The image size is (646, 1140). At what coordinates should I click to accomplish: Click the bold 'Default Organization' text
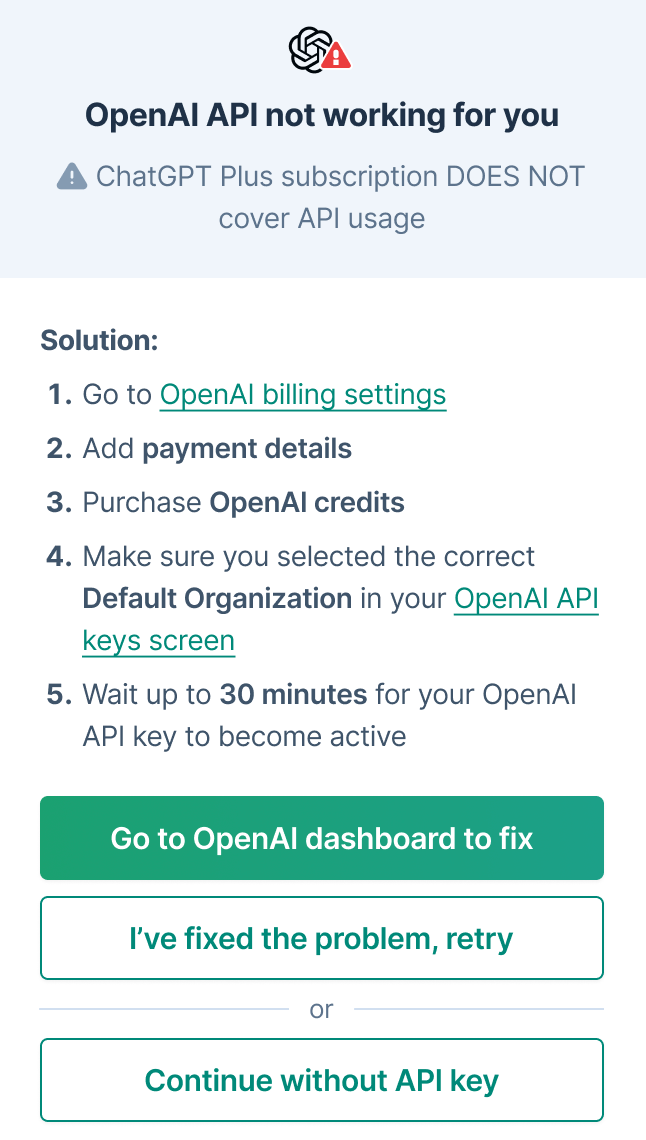tap(217, 599)
